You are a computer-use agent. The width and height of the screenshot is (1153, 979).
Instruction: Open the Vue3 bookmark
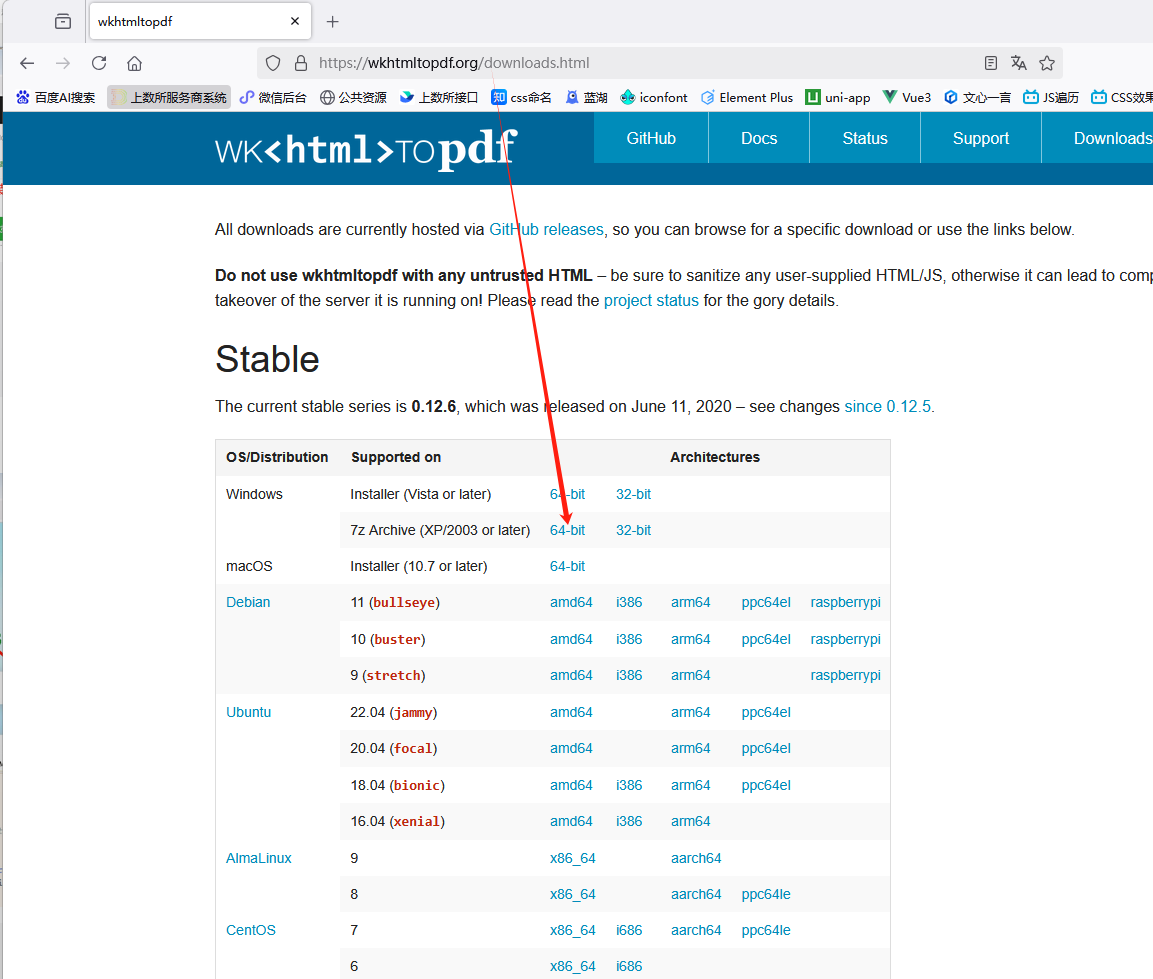pos(907,97)
